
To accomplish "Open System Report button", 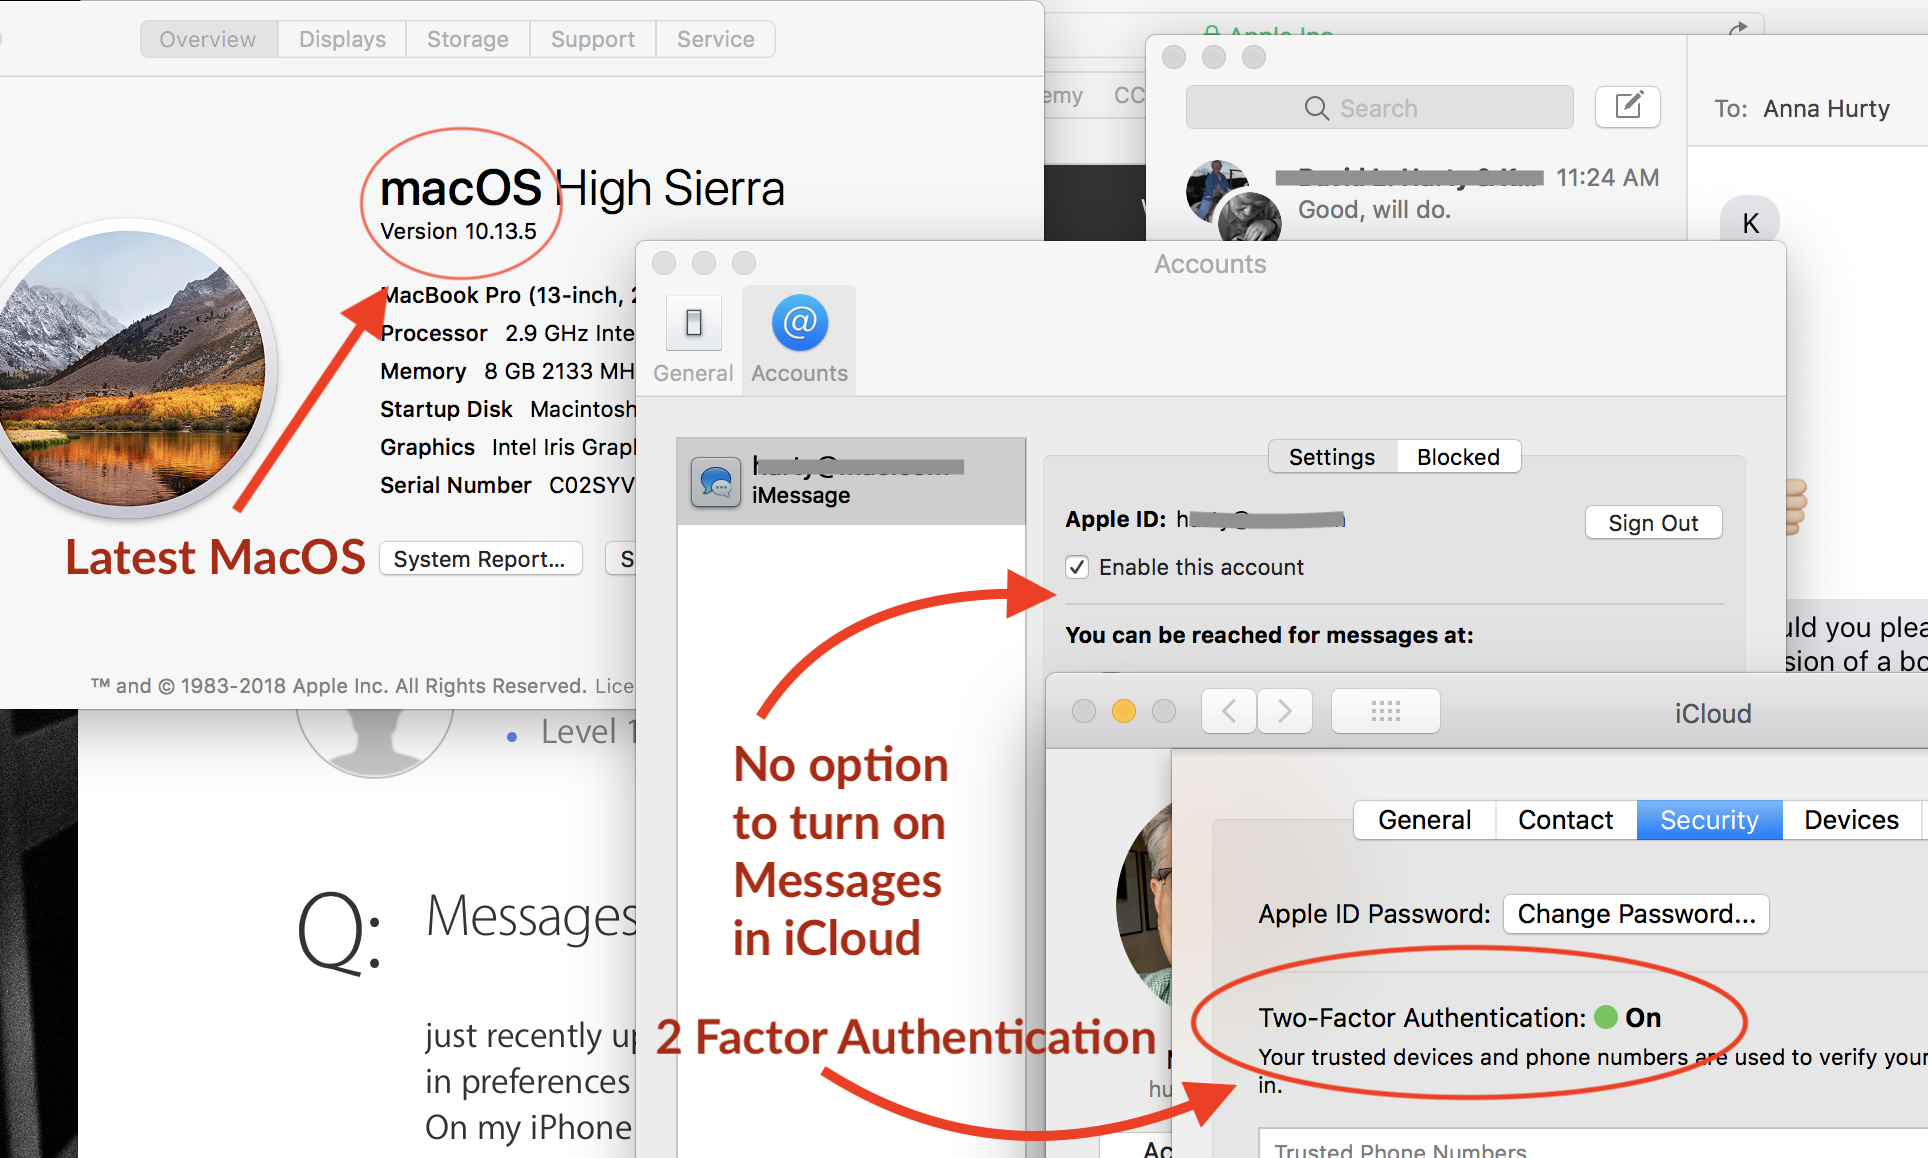I will point(480,559).
